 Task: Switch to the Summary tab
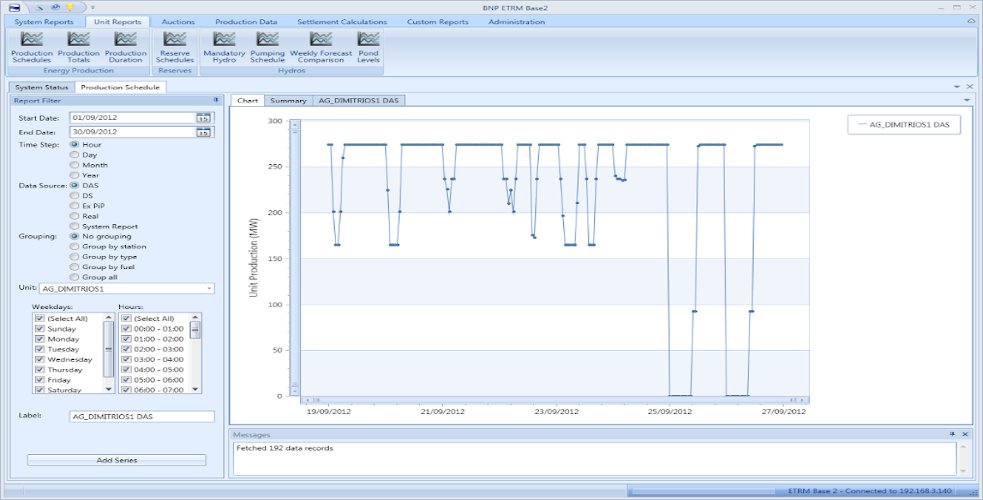point(287,101)
